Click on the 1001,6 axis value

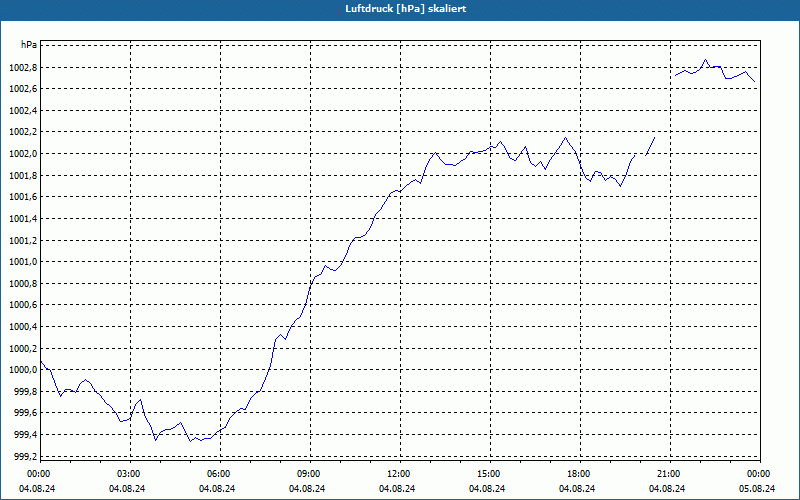[23, 197]
